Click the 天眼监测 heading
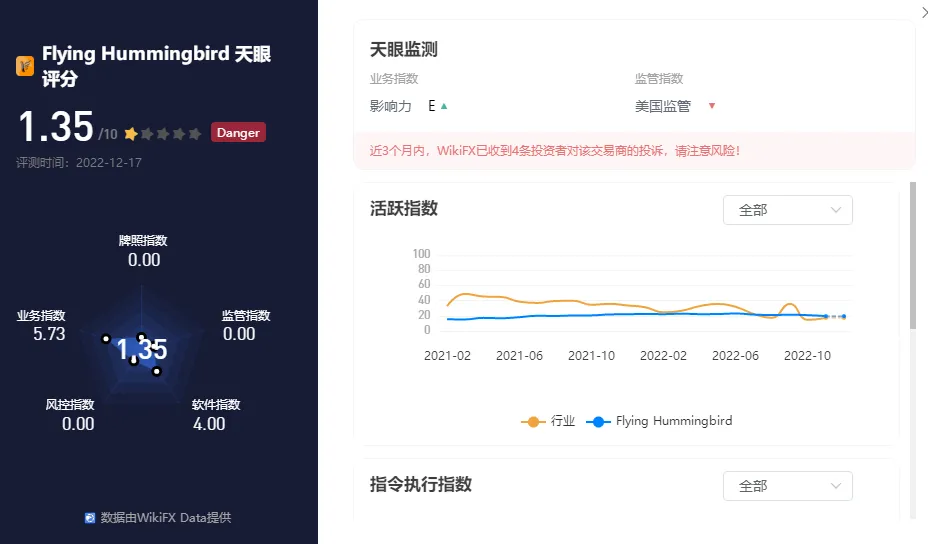 pyautogui.click(x=404, y=50)
